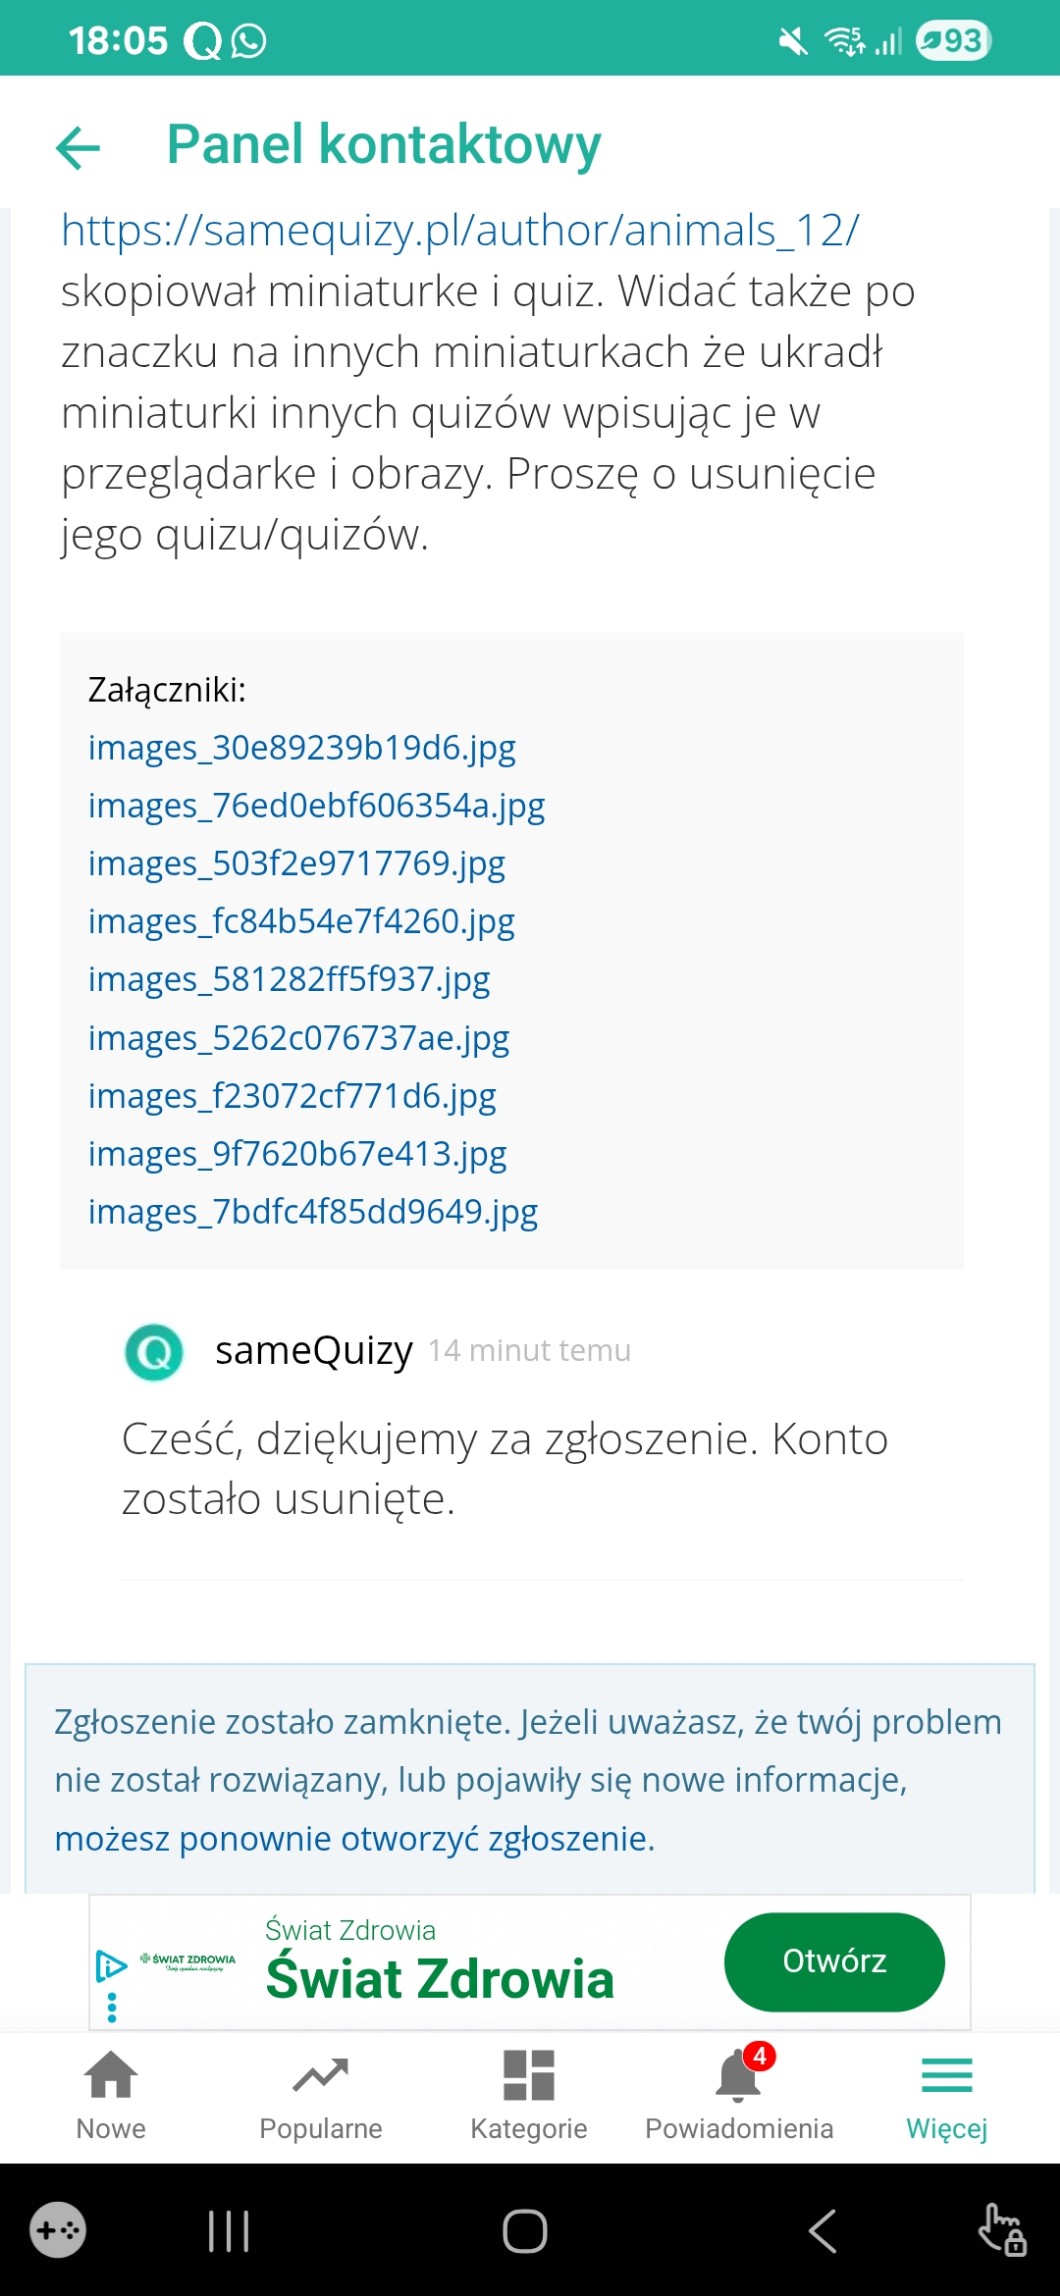Screen dimensions: 1060x2296
Task: Tap the ad info icon
Action: (111, 1966)
